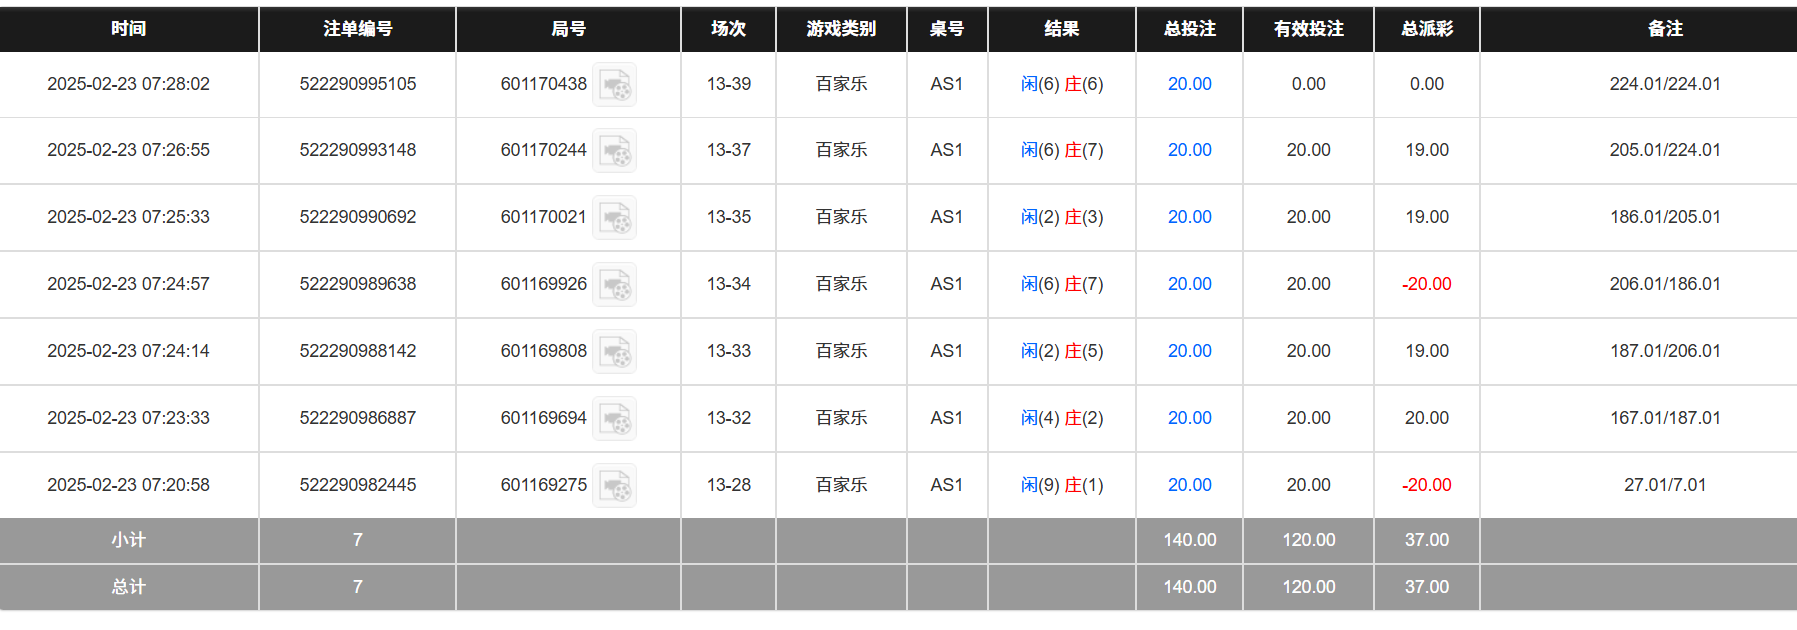
Task: Open the 20.00 bet amount for order 522290993148
Action: coord(1189,150)
